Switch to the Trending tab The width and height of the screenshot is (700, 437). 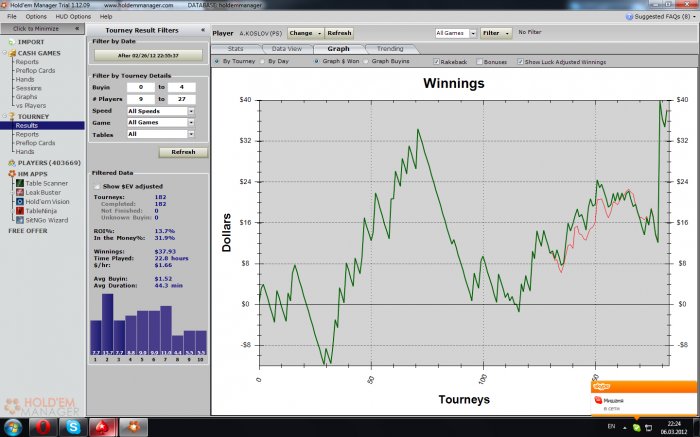click(x=390, y=49)
